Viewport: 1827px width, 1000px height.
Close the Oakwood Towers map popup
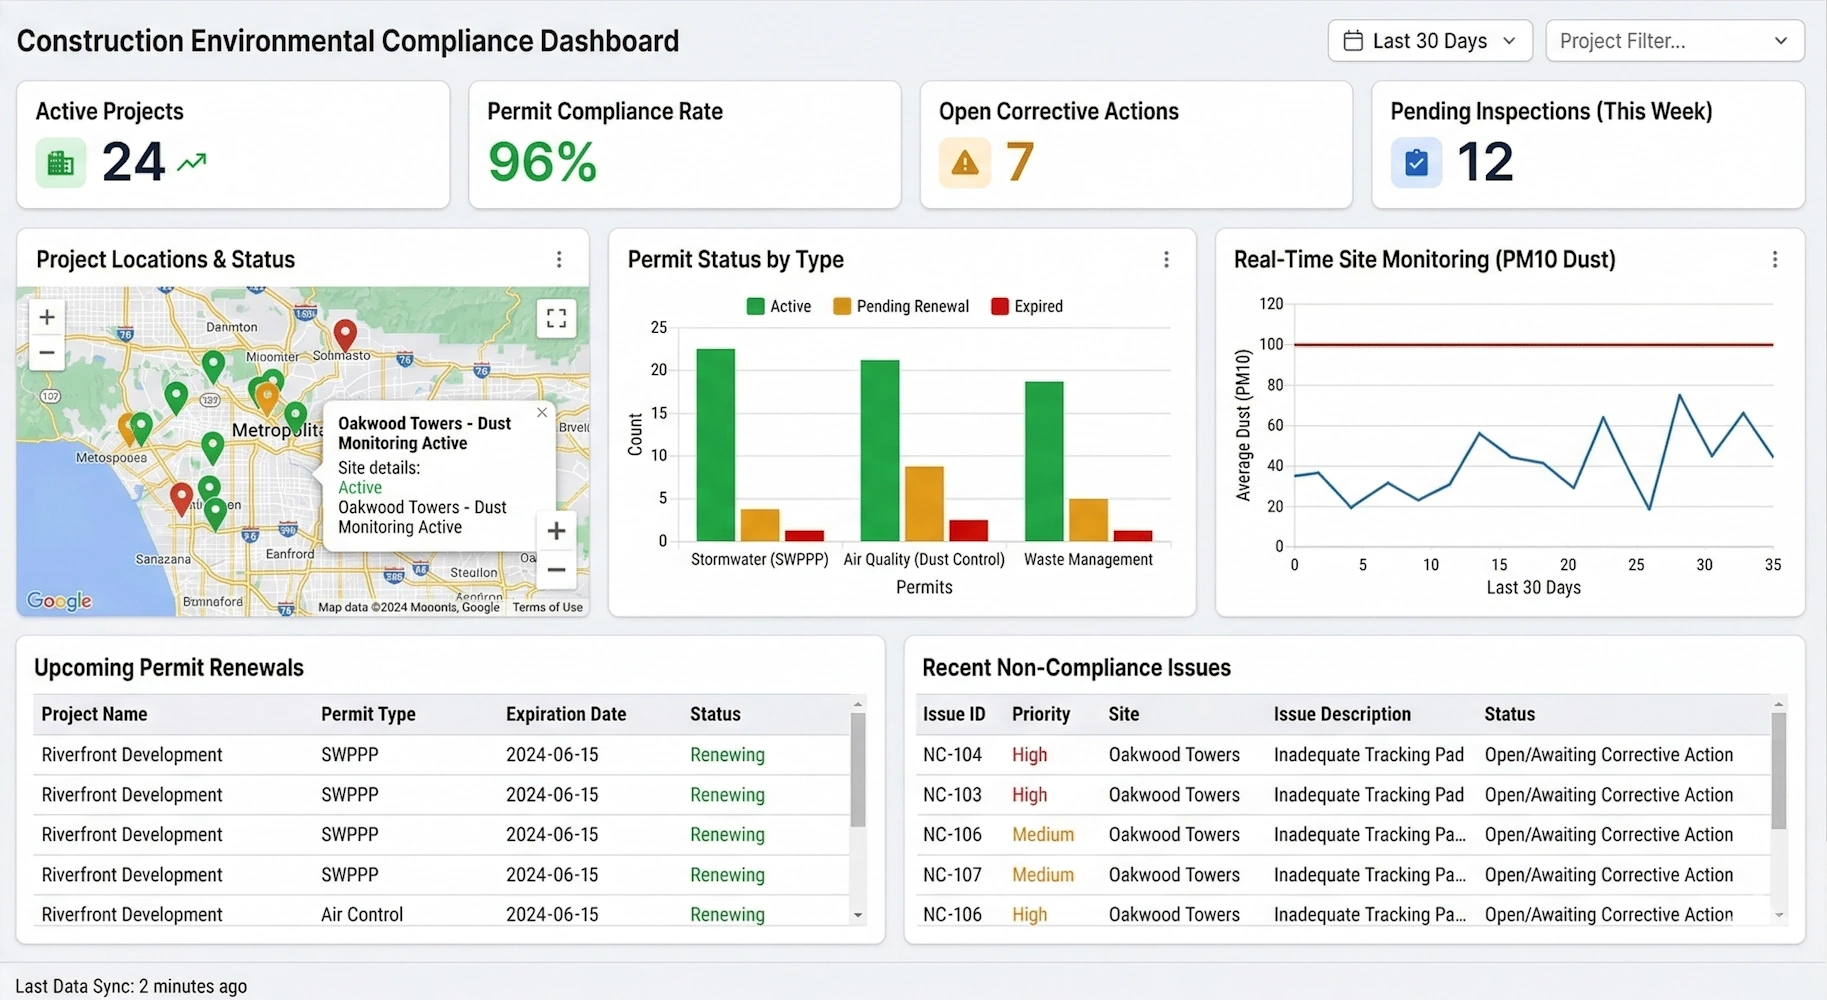(x=541, y=412)
